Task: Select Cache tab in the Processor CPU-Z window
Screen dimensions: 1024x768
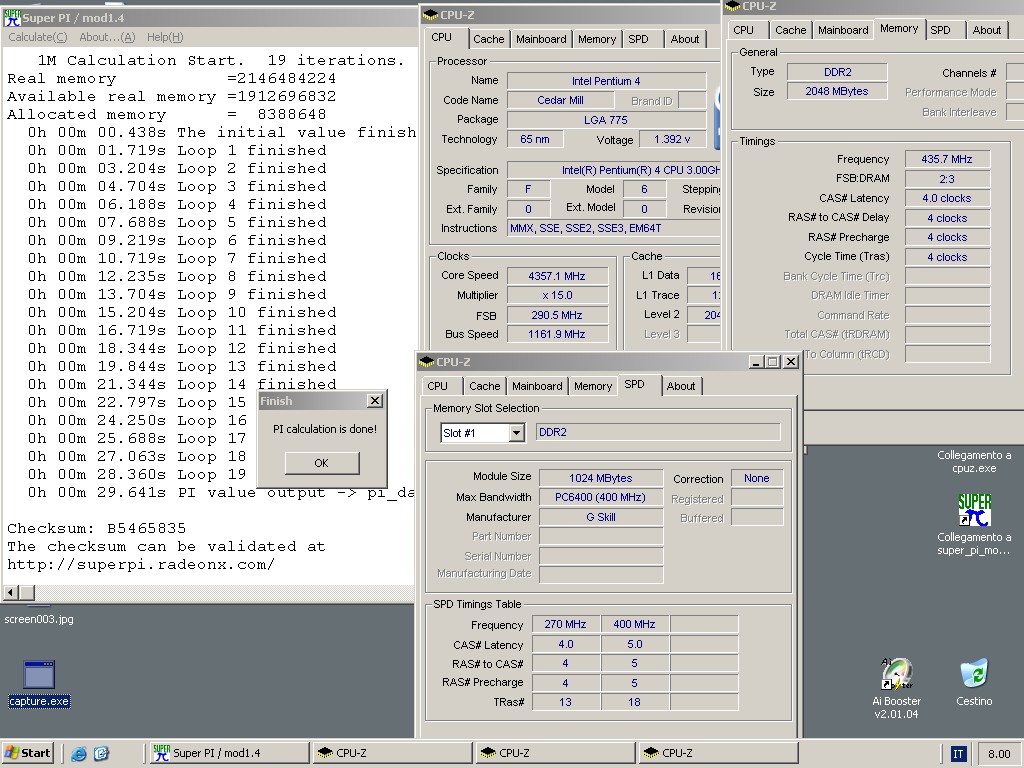Action: tap(488, 39)
